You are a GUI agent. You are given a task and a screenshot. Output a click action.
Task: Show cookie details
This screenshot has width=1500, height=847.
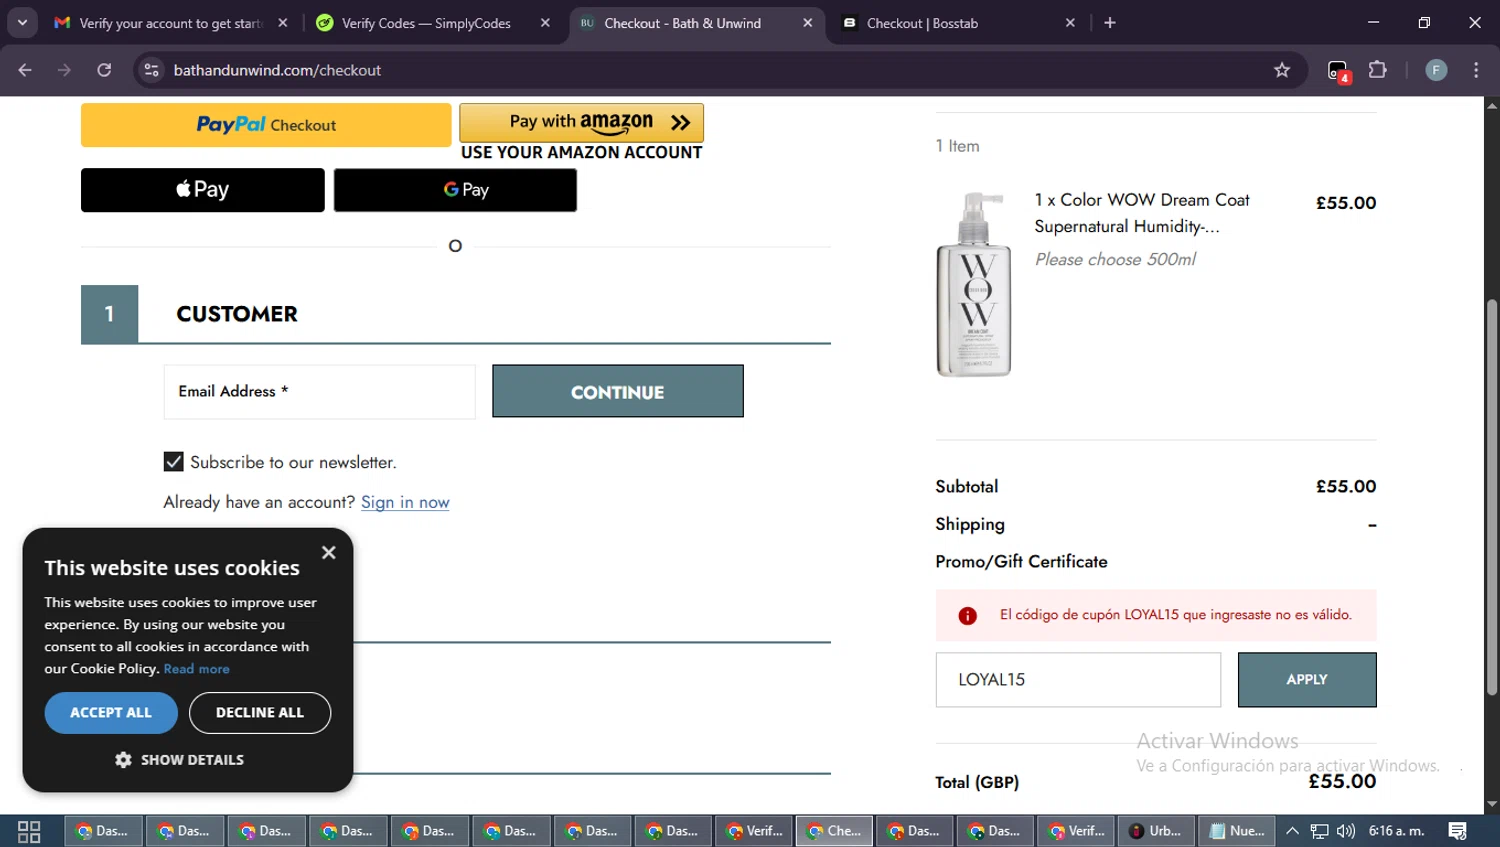pos(180,760)
